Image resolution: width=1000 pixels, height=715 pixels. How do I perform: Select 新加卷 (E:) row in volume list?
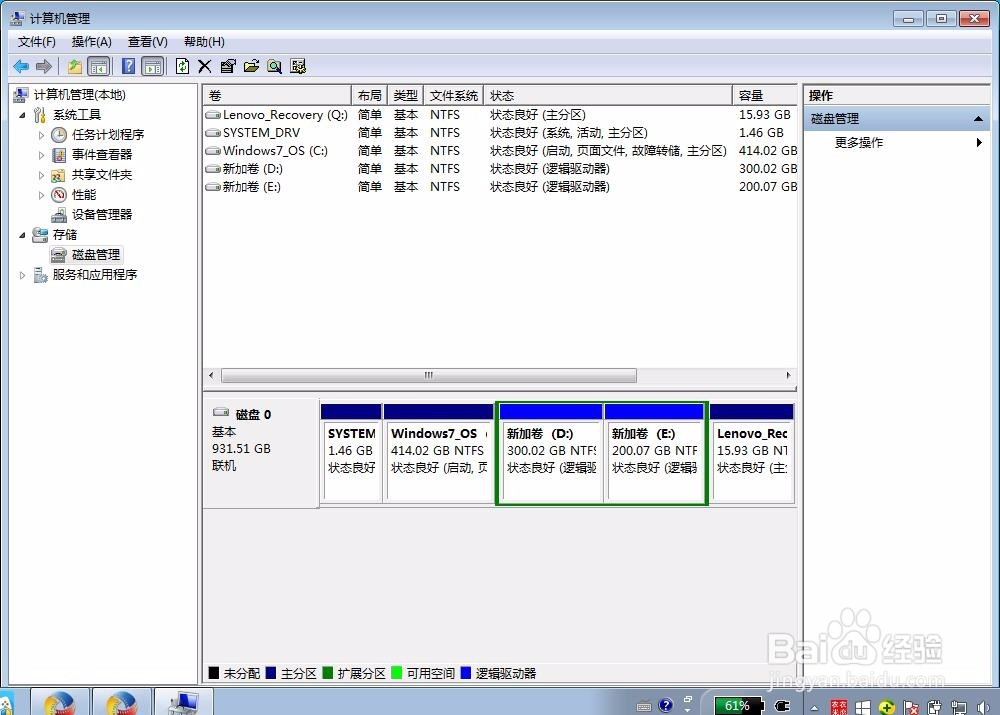501,187
